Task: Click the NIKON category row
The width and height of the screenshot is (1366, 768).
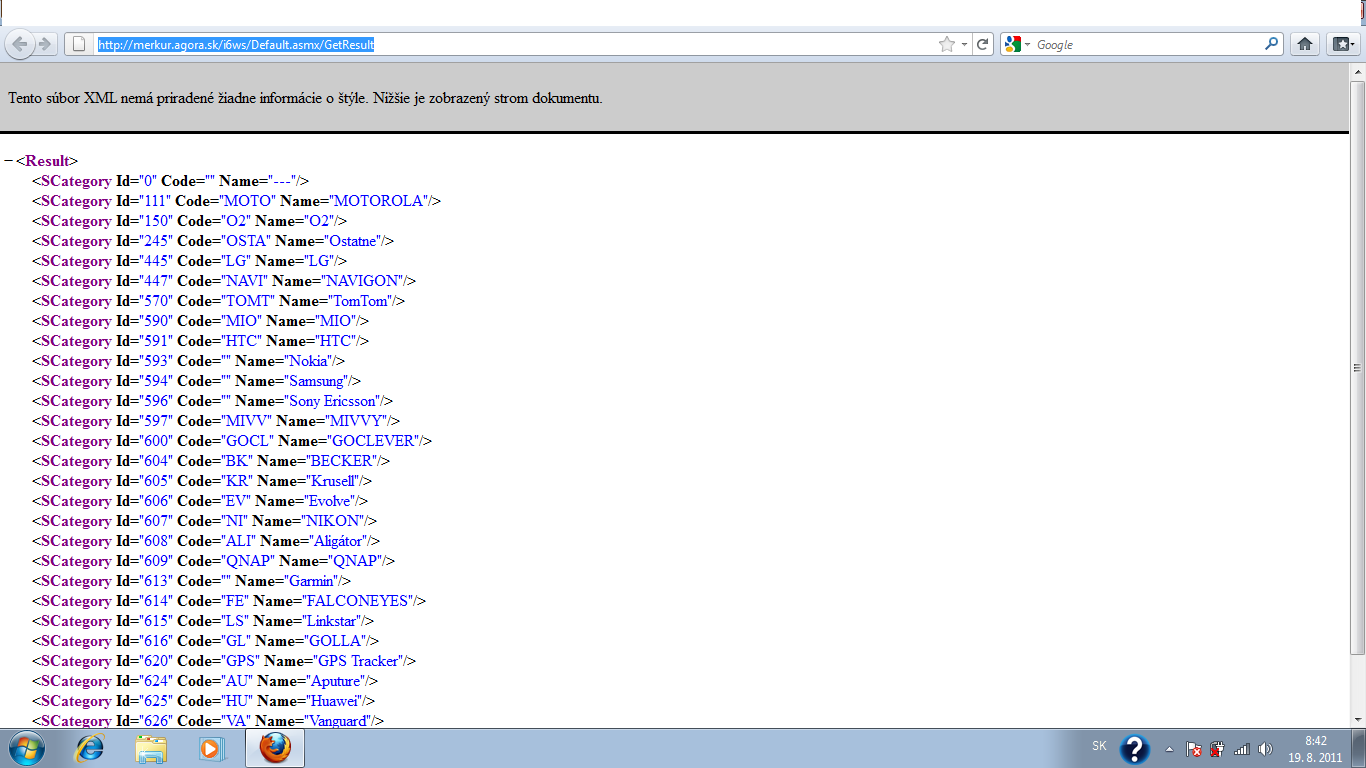Action: [205, 521]
